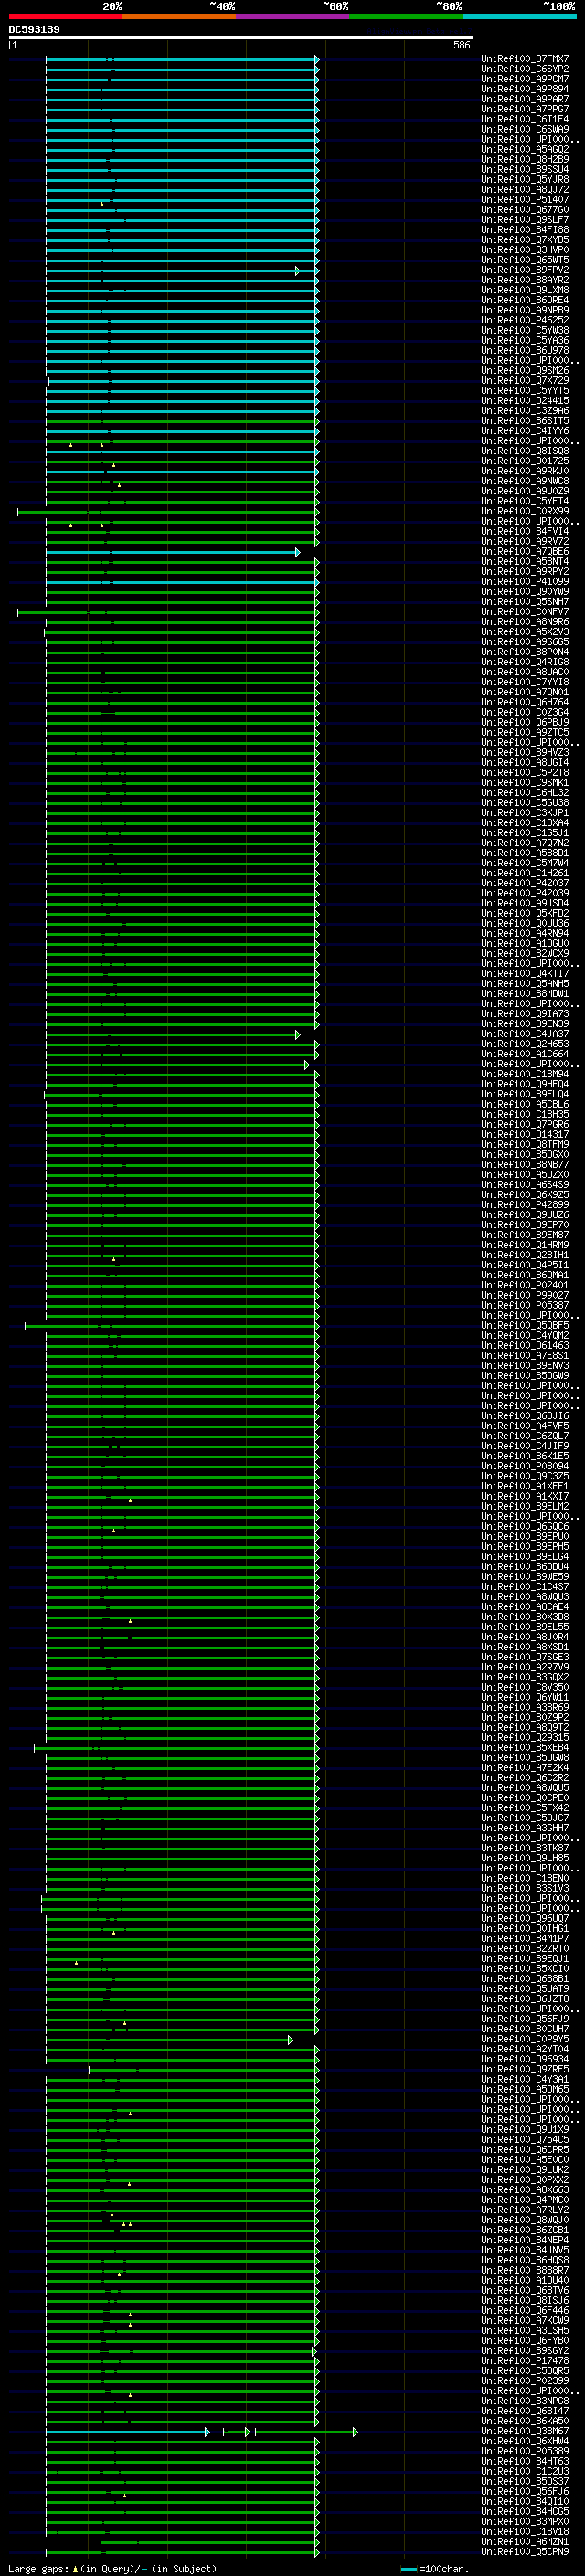Select the UniRef100_B4QI10 label
This screenshot has width=585, height=2576.
525,2501
